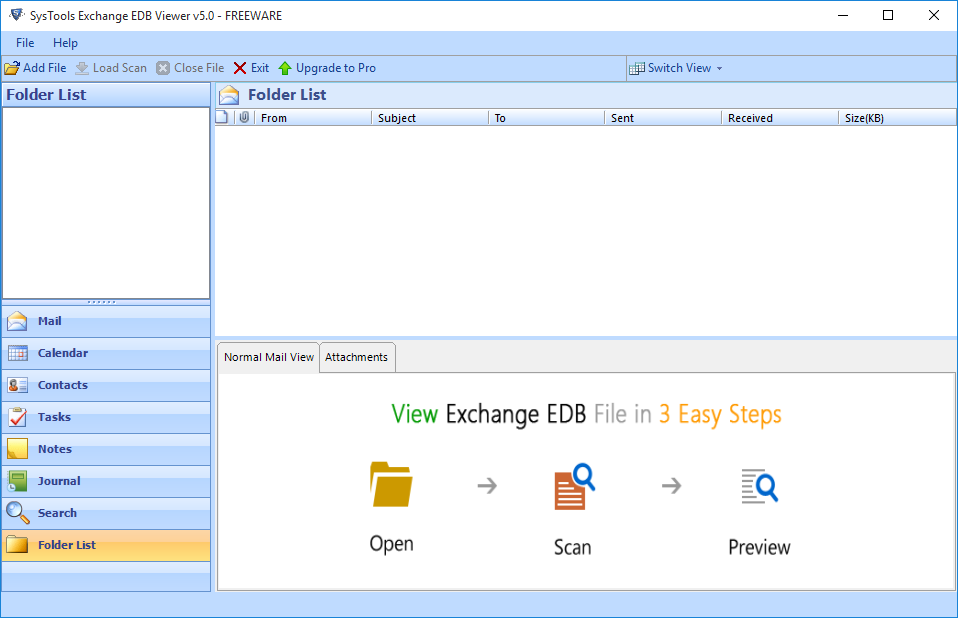The height and width of the screenshot is (618, 958).
Task: Click the Exit label in toolbar
Action: 260,68
